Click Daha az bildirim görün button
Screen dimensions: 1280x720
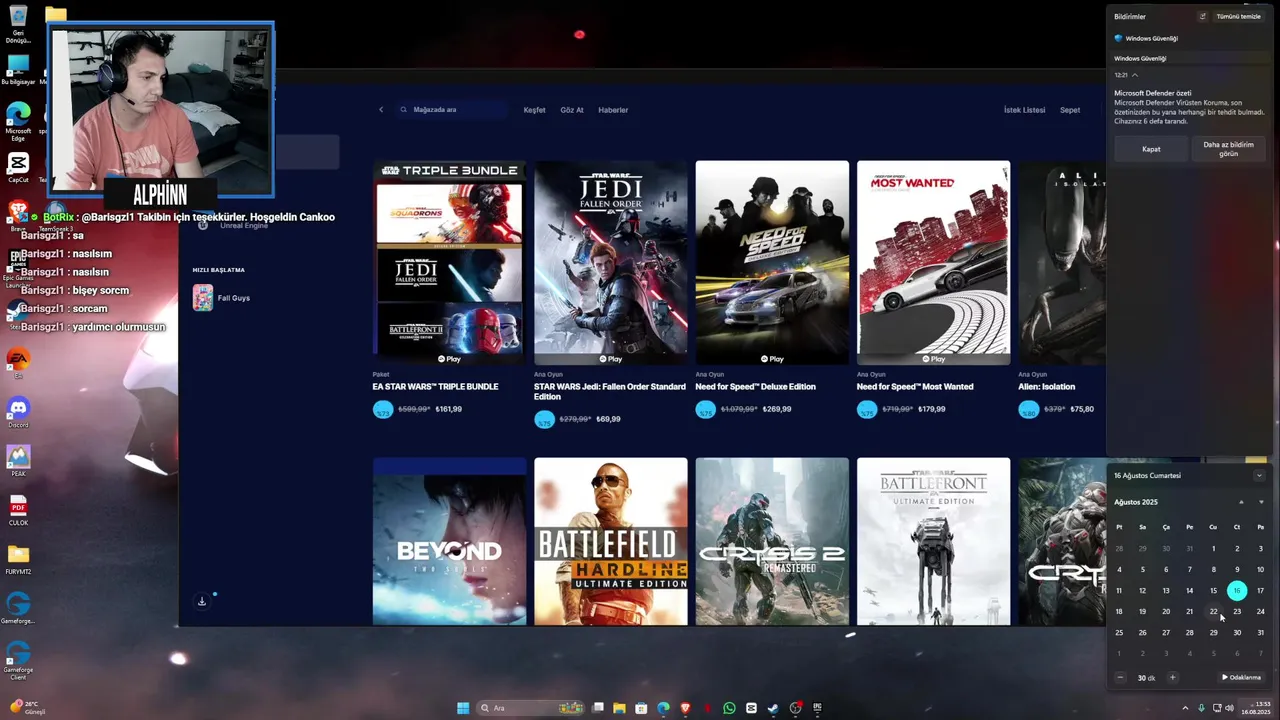coord(1228,149)
